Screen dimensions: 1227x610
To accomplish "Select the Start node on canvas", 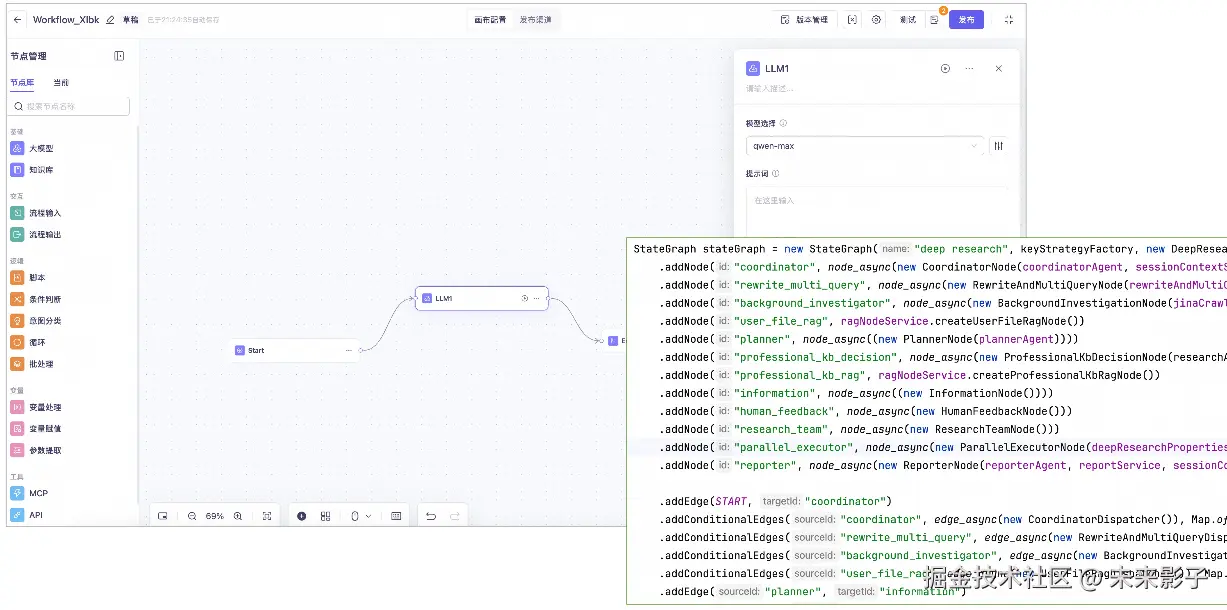I will point(294,350).
